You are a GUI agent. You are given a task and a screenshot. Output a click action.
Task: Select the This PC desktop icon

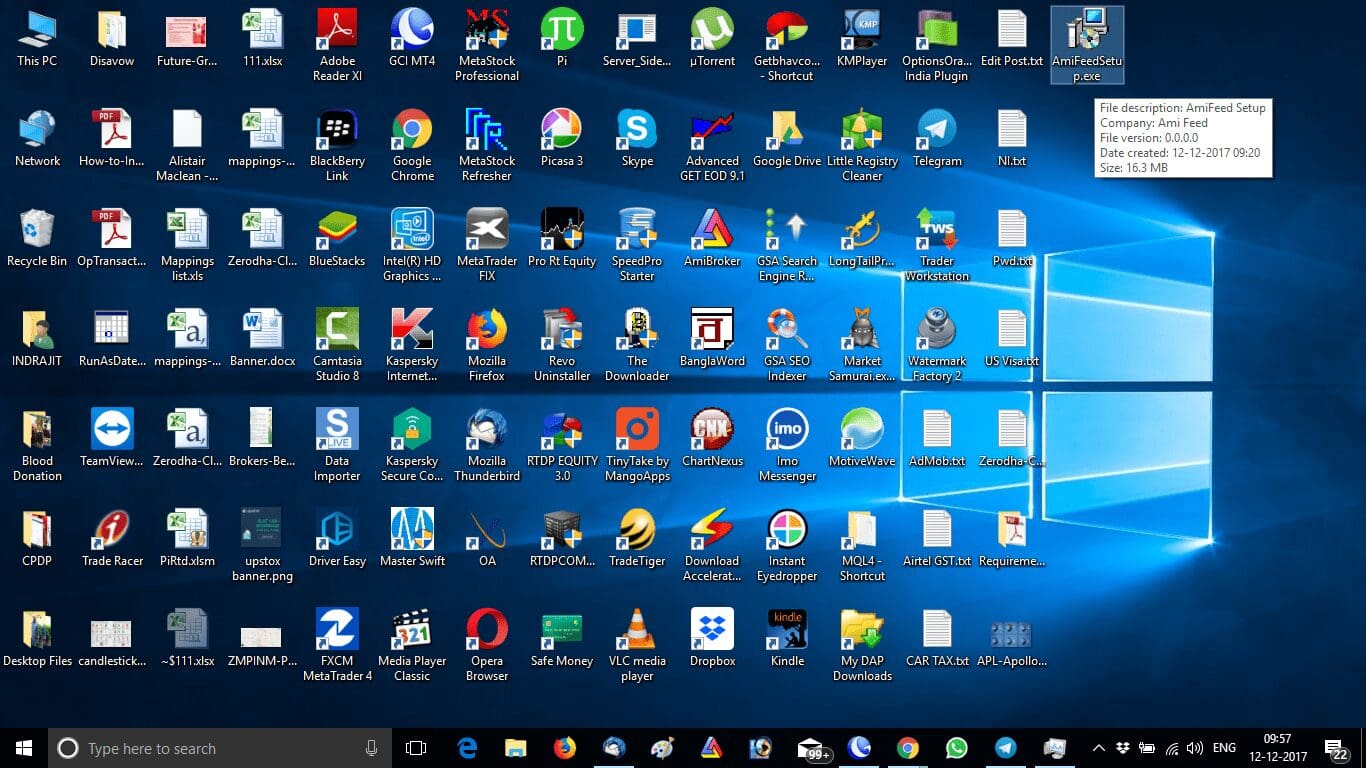[x=37, y=38]
